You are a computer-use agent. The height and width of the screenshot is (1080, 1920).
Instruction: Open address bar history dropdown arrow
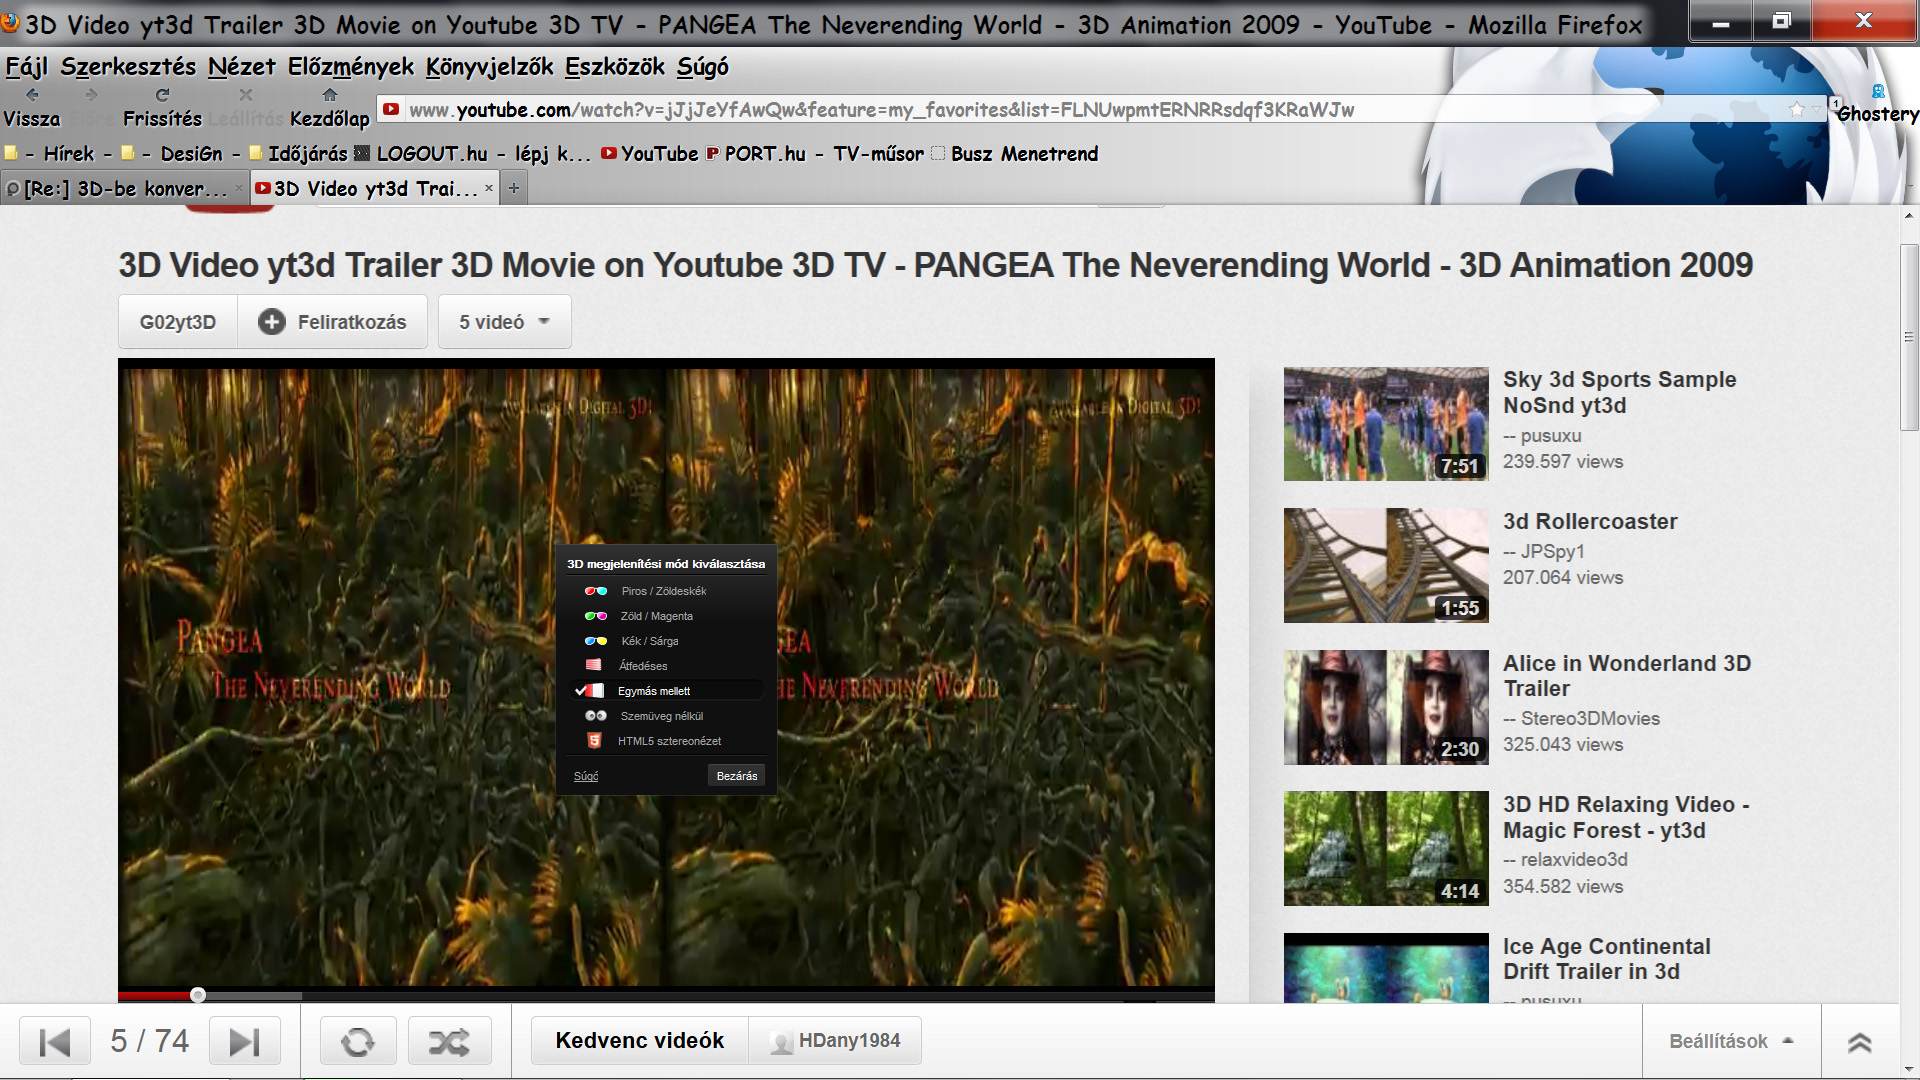[1818, 110]
